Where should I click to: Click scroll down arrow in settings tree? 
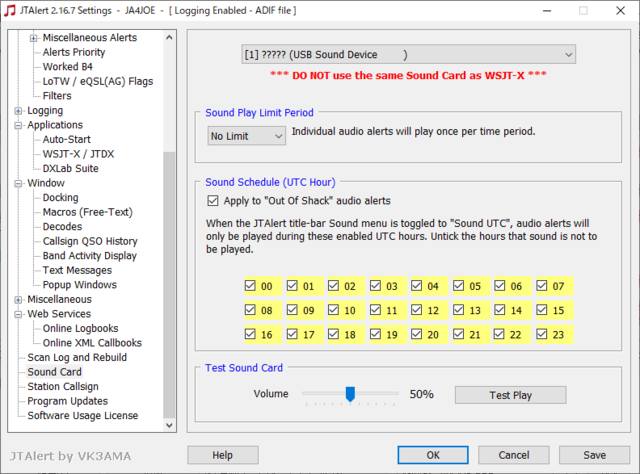click(x=169, y=425)
